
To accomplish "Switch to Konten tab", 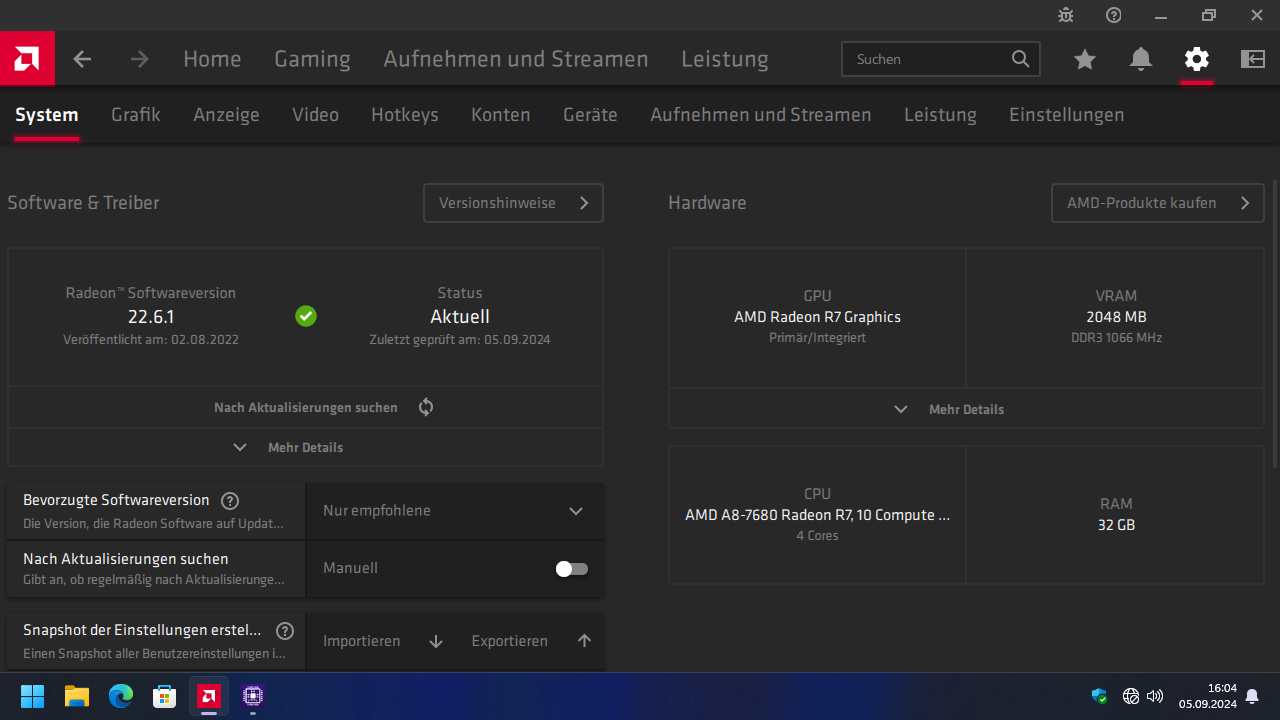I will (501, 115).
